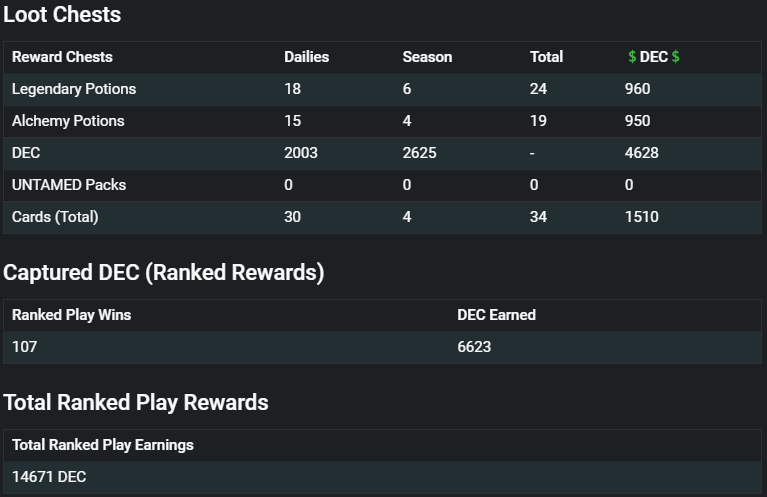Click the DEC dailies value 2003
The width and height of the screenshot is (767, 497).
click(x=301, y=153)
